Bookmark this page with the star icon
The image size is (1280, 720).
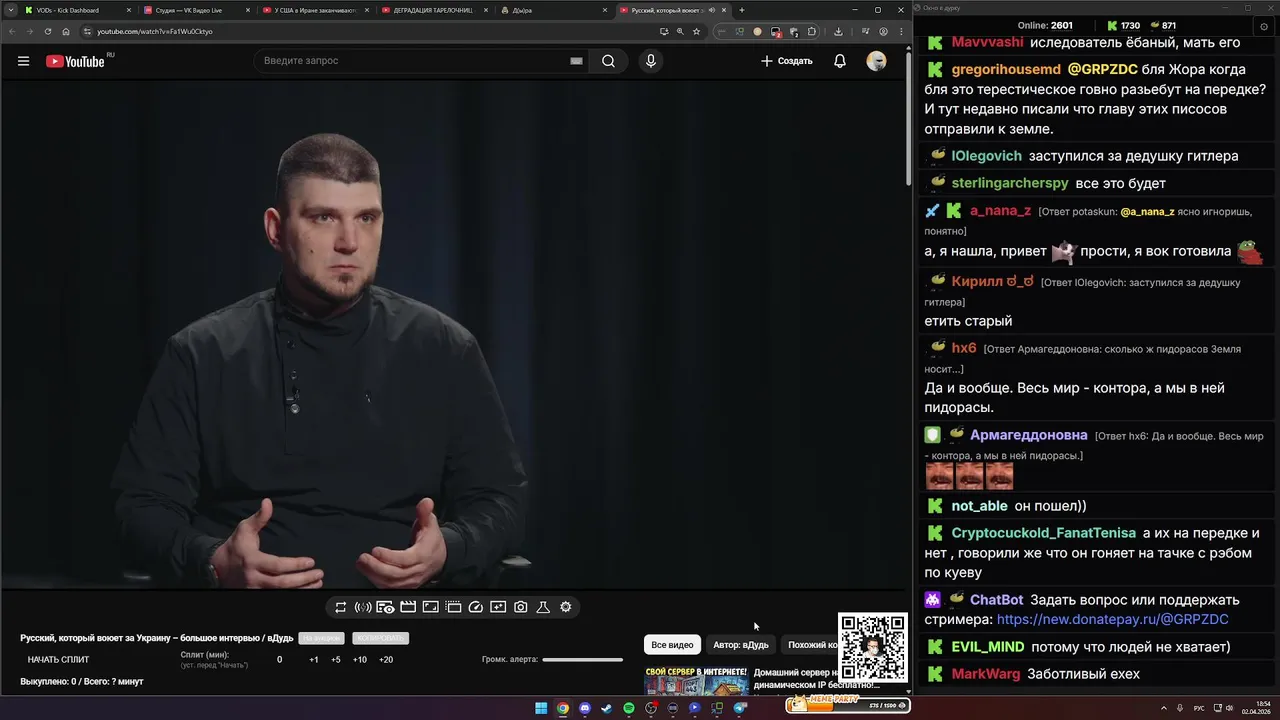[x=696, y=31]
